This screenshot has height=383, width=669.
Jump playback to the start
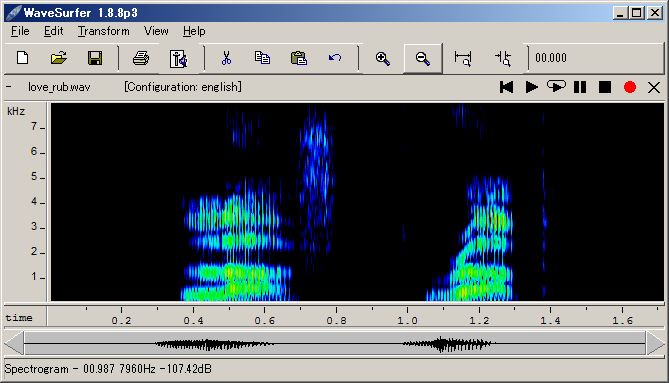pos(506,87)
